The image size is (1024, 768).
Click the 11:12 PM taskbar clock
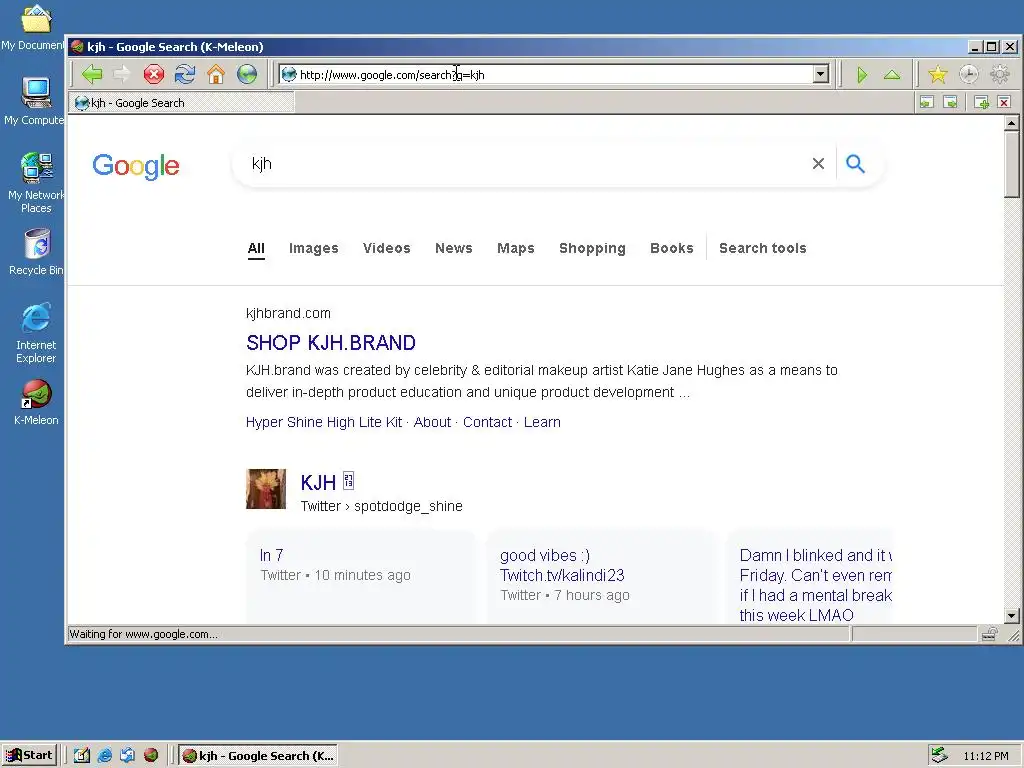[985, 756]
